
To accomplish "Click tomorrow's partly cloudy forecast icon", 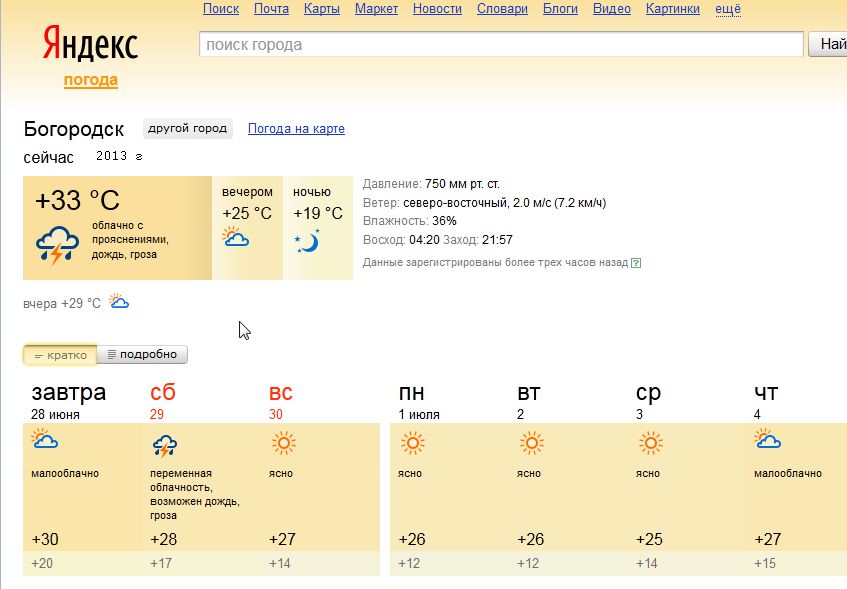I will click(x=43, y=440).
